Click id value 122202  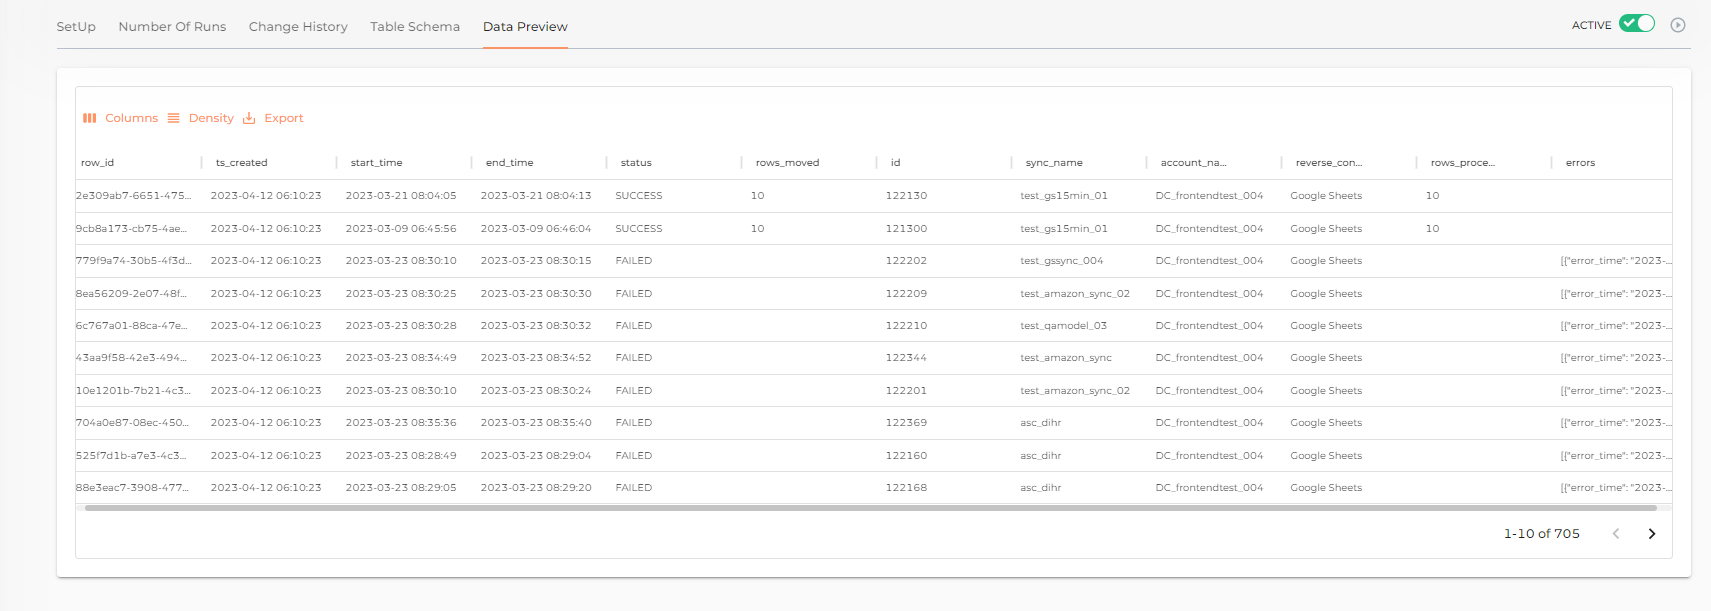(906, 261)
